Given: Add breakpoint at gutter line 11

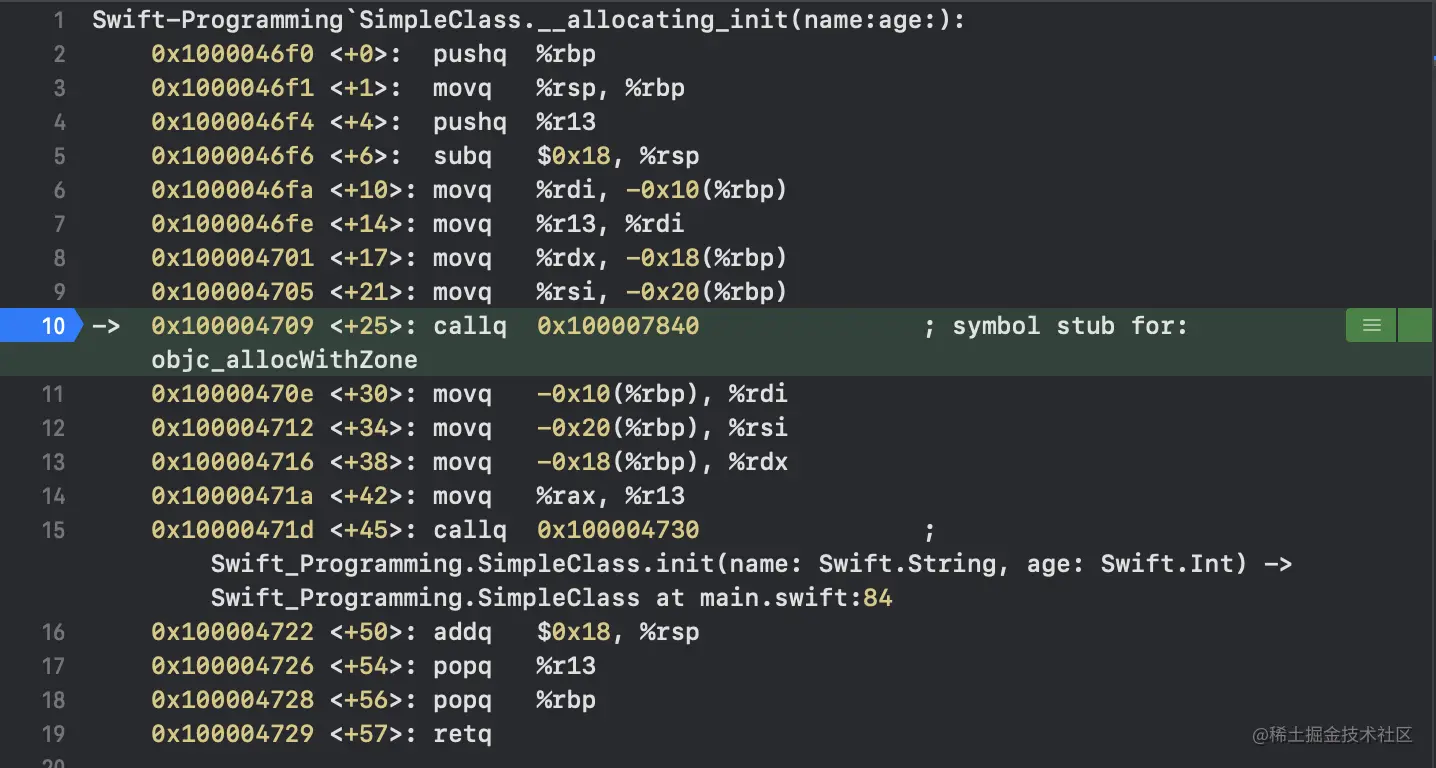Looking at the screenshot, I should 53,394.
